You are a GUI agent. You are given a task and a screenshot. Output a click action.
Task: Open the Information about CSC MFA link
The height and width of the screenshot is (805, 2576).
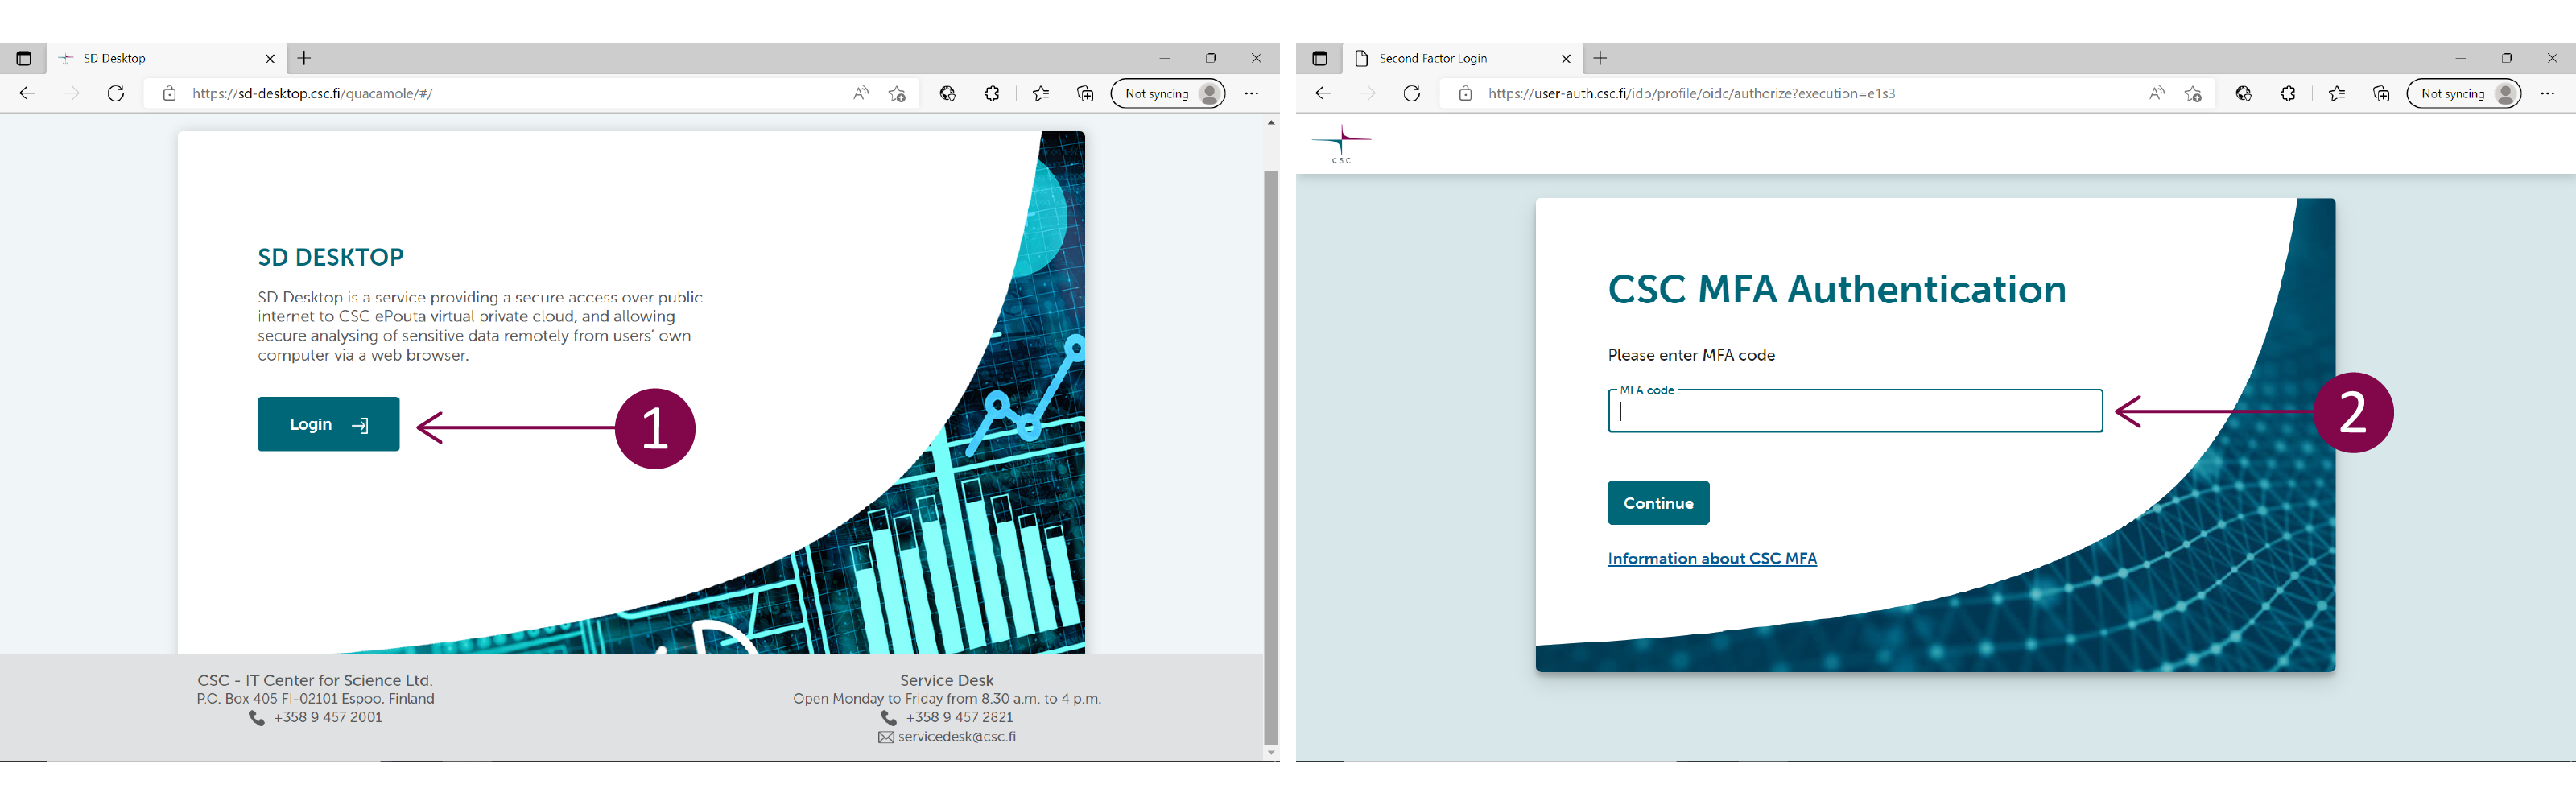pos(1712,559)
